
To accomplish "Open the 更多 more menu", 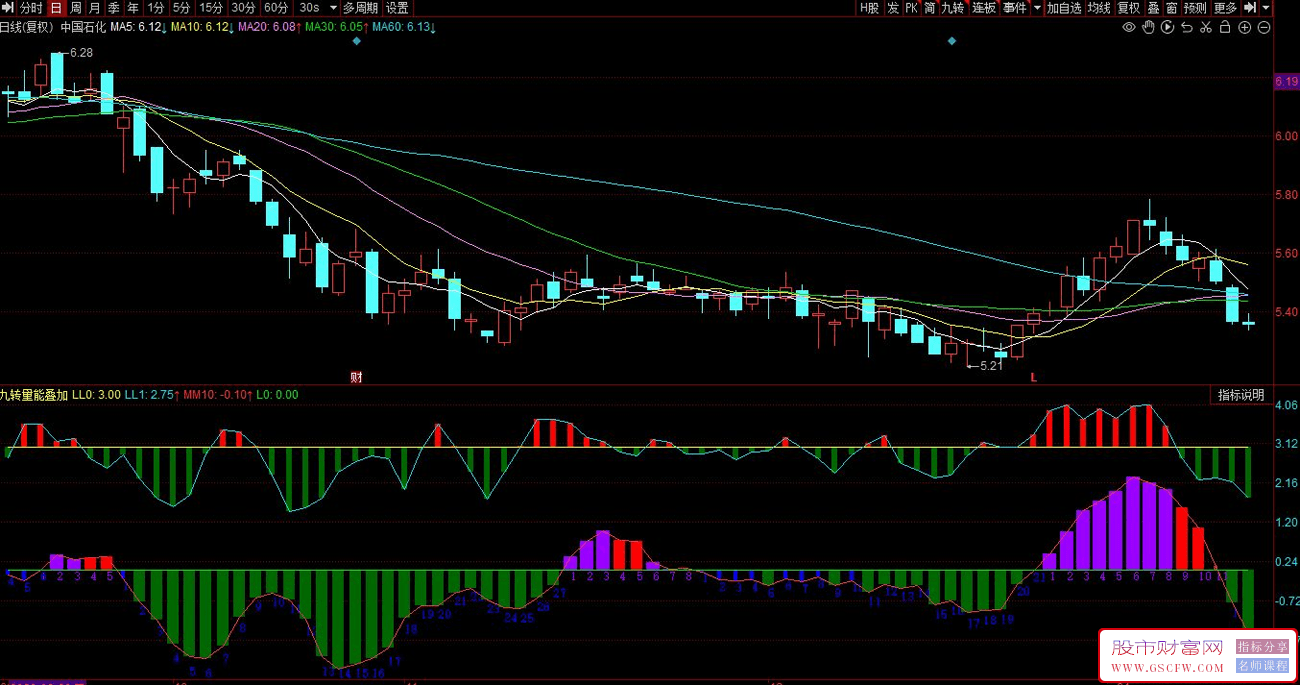I will tap(1225, 7).
